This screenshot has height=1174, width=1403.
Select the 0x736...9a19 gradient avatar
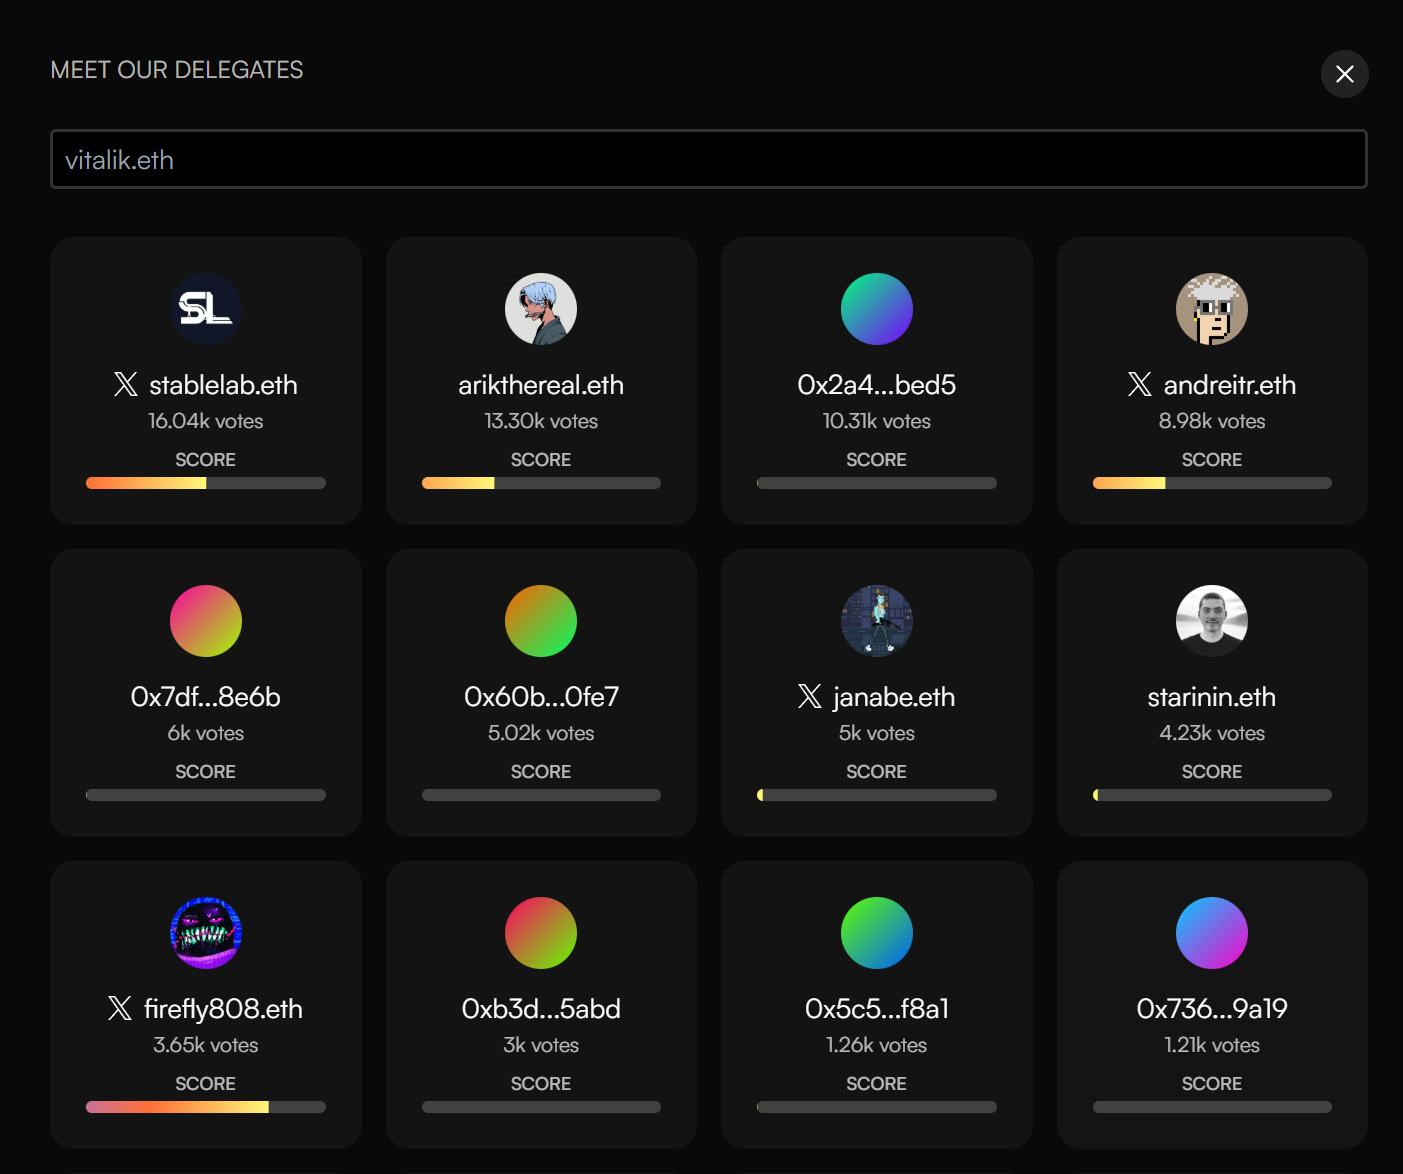(x=1212, y=933)
